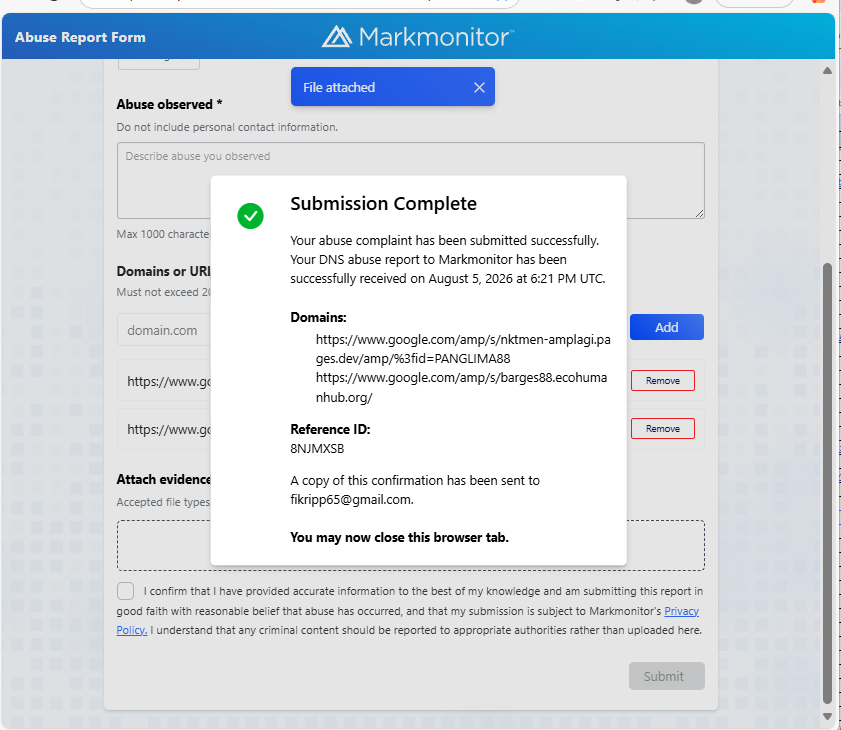This screenshot has height=730, width=841.
Task: Click the dashed file upload drop zone
Action: tap(410, 545)
